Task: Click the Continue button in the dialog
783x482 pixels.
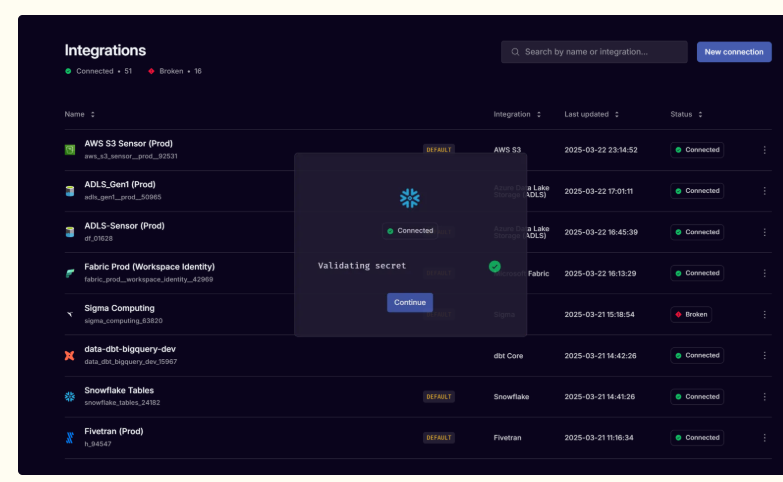Action: pos(409,302)
